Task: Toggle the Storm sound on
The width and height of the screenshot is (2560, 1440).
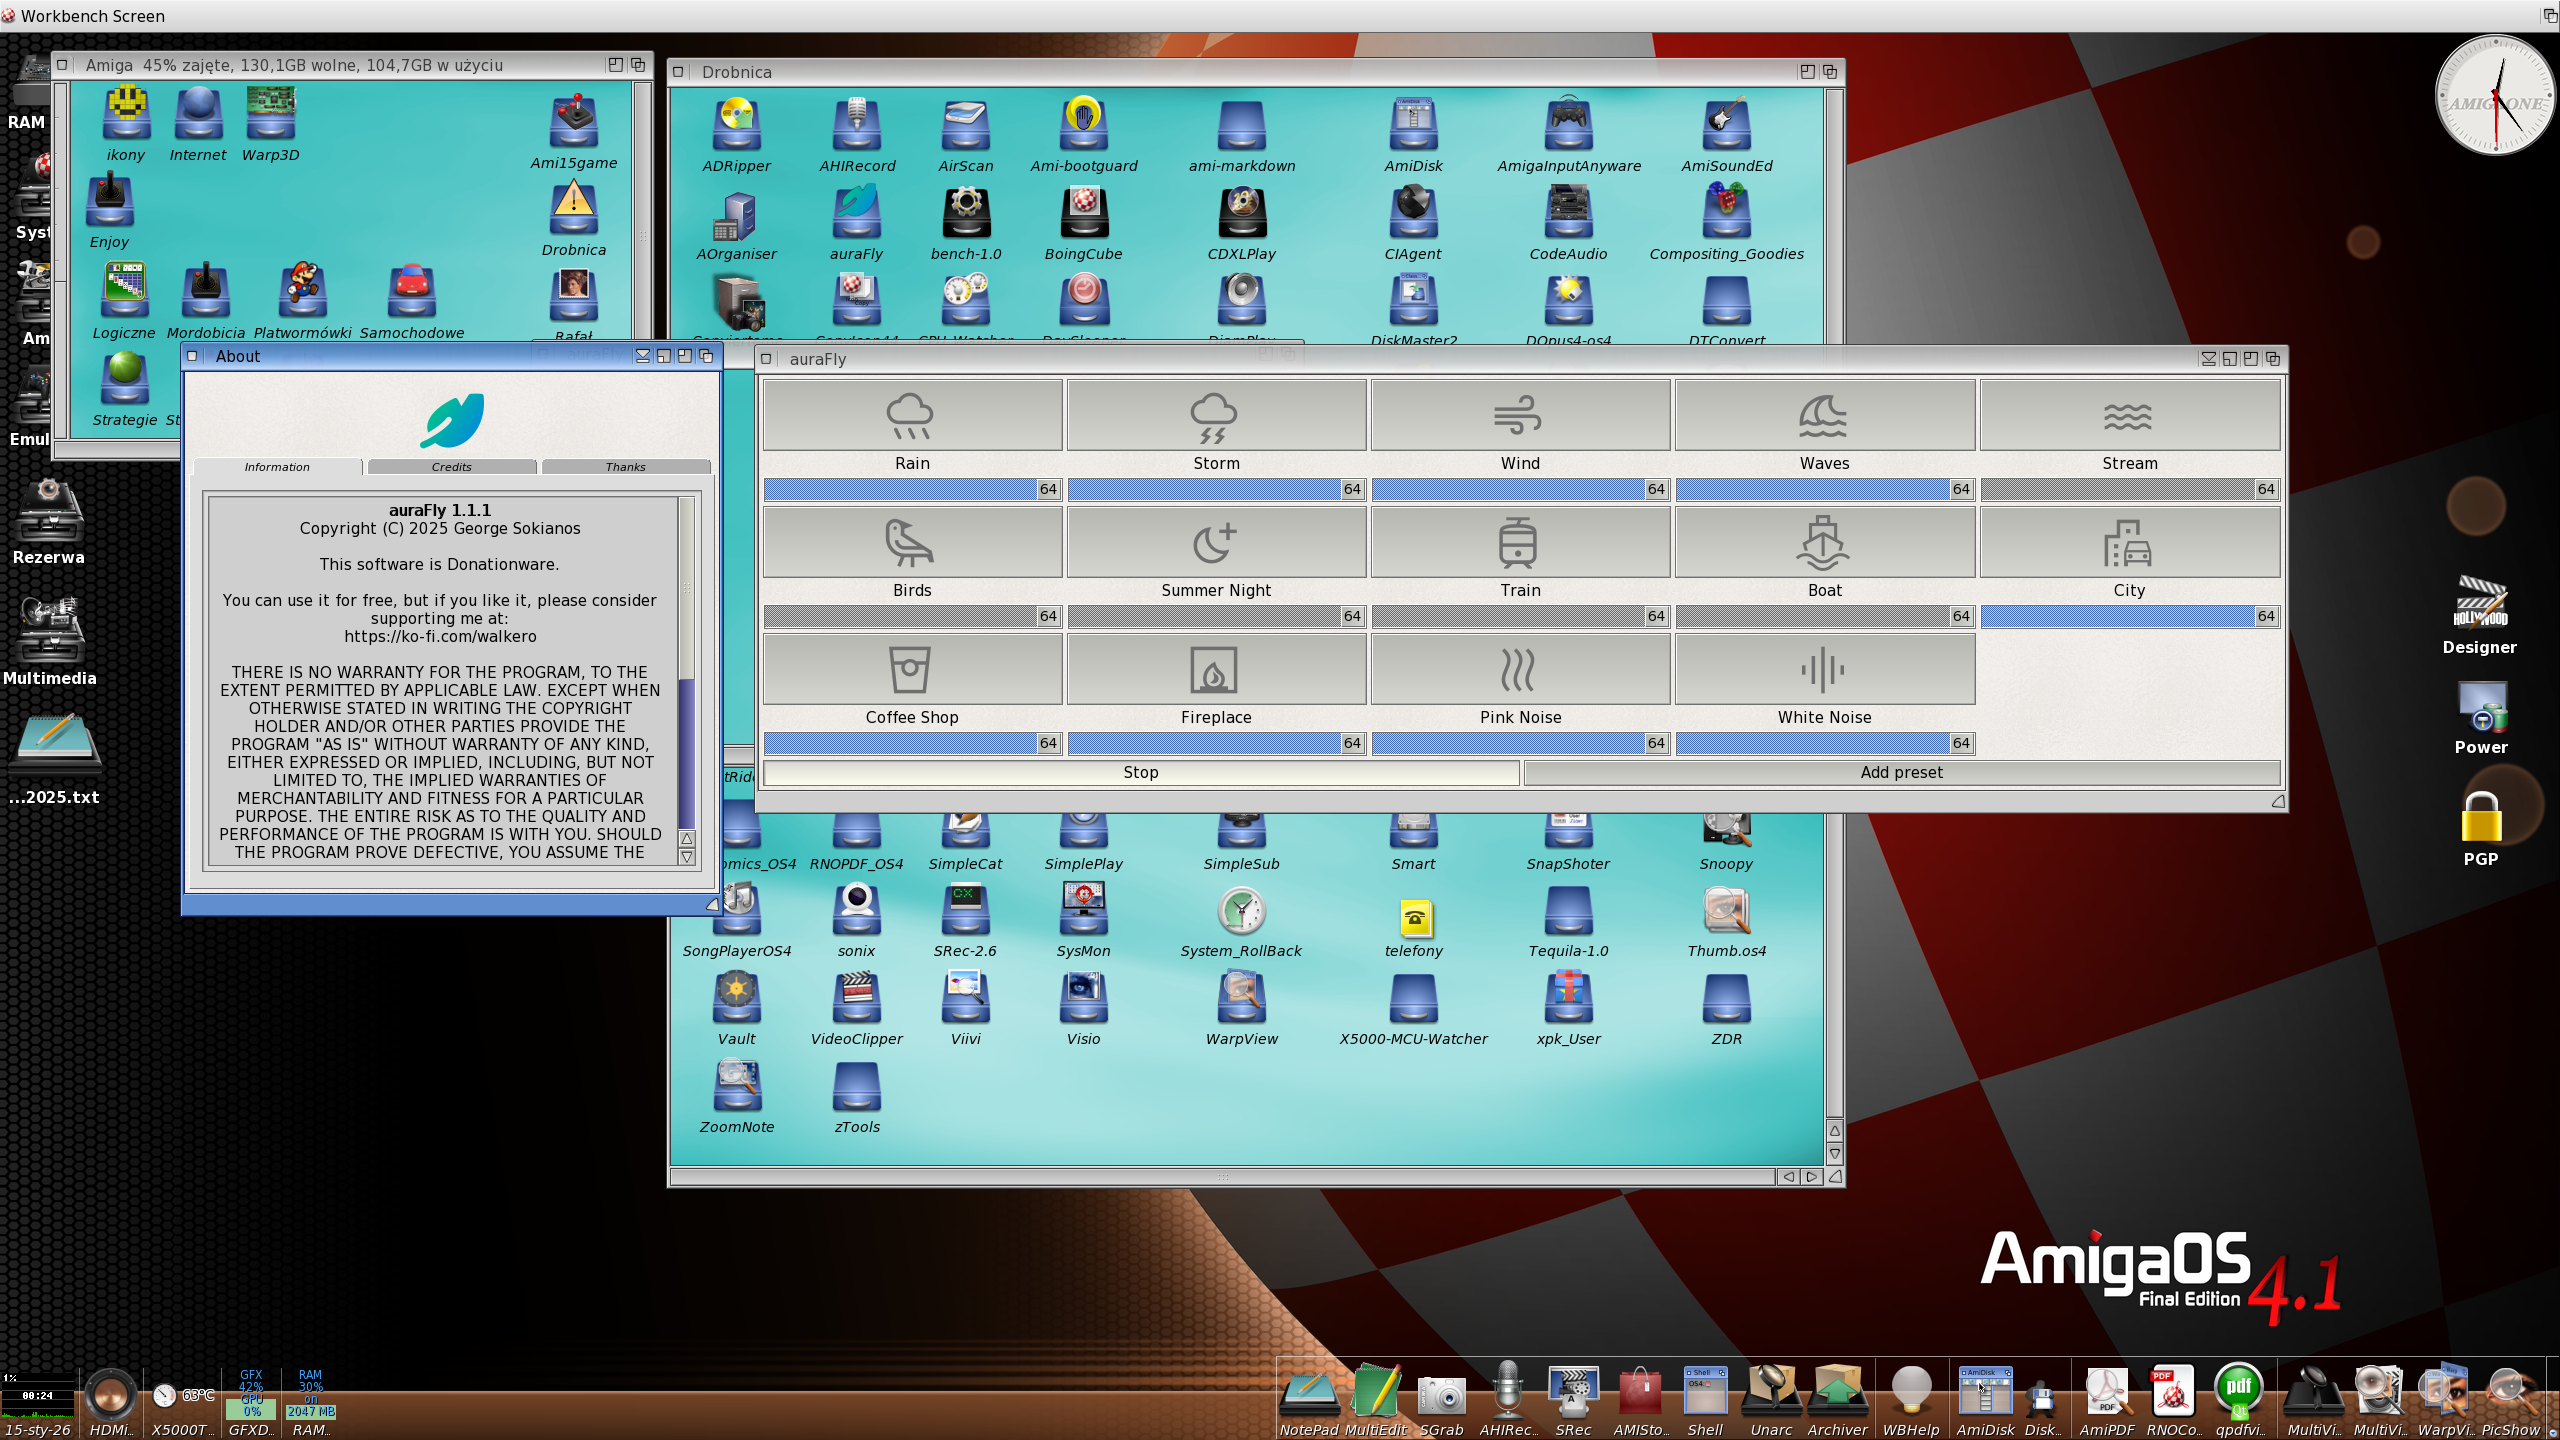Action: pos(1215,415)
